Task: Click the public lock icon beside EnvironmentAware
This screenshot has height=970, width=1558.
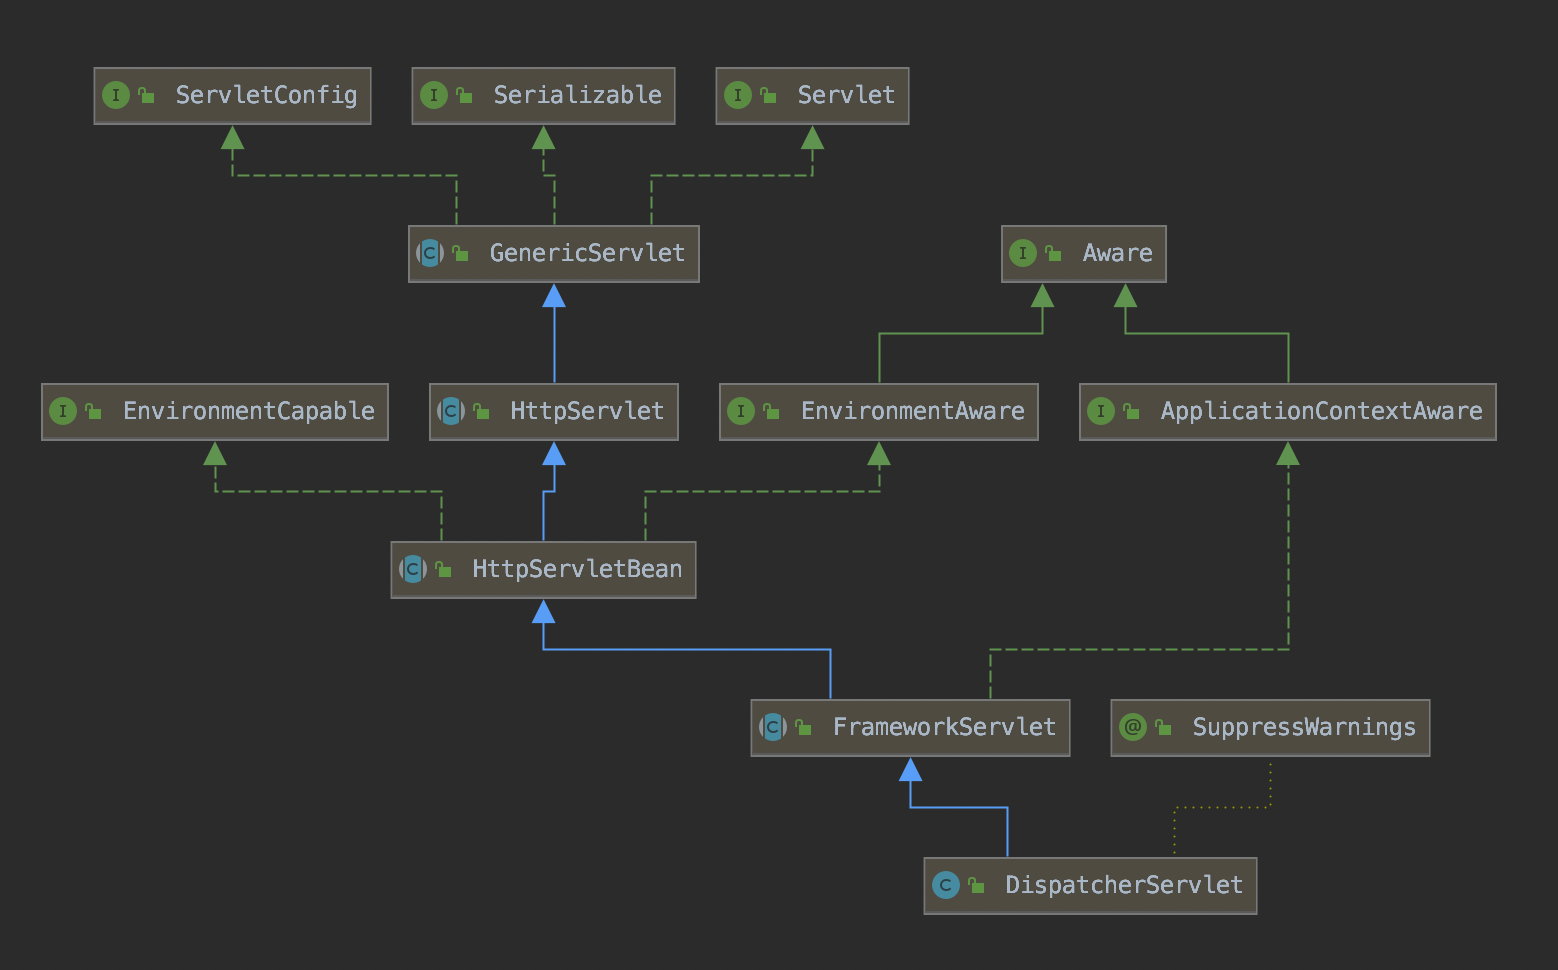Action: (x=771, y=412)
